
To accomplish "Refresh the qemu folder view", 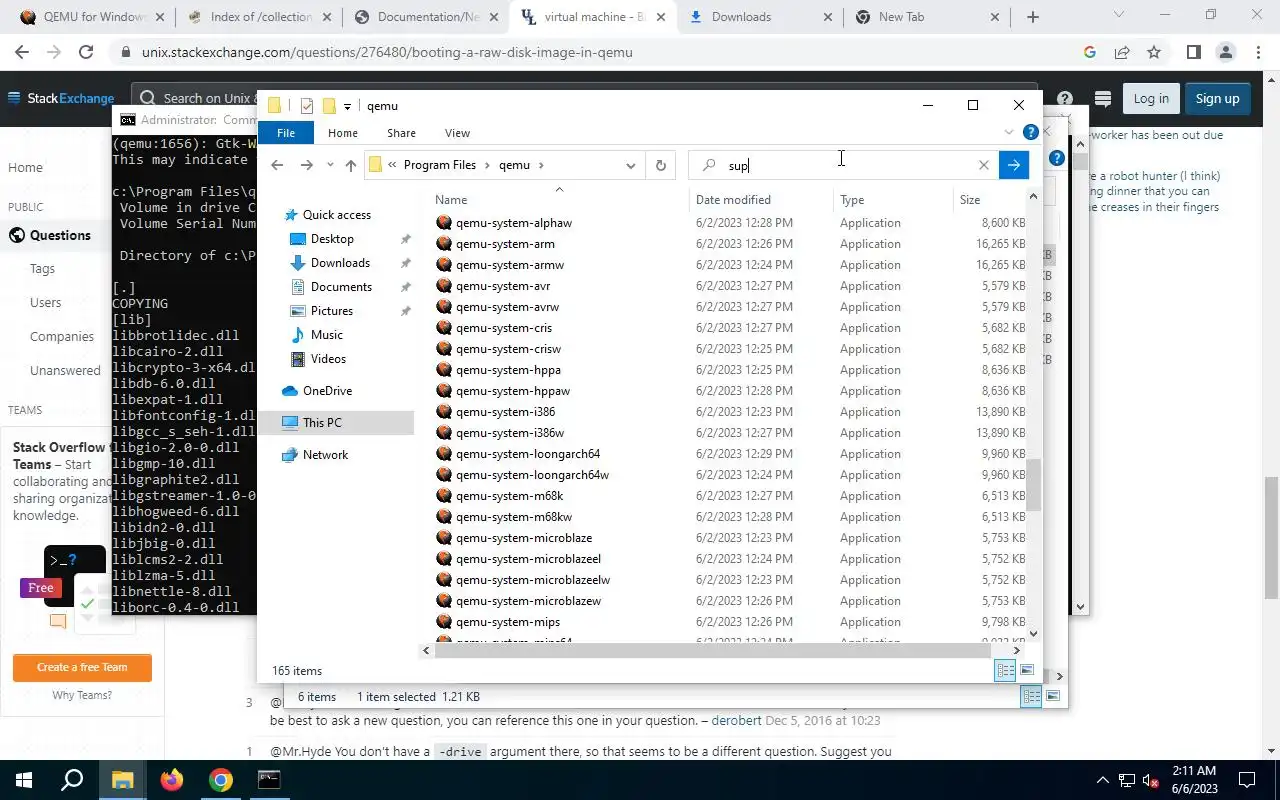I will pos(660,165).
